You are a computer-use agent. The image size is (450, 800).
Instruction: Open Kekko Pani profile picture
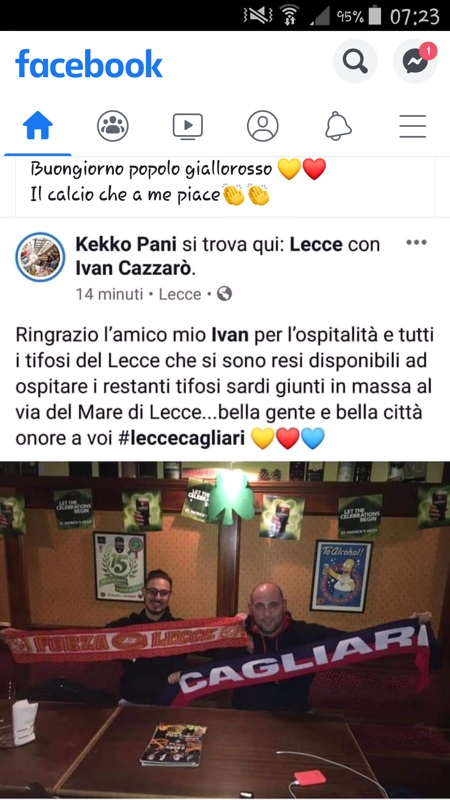40,257
